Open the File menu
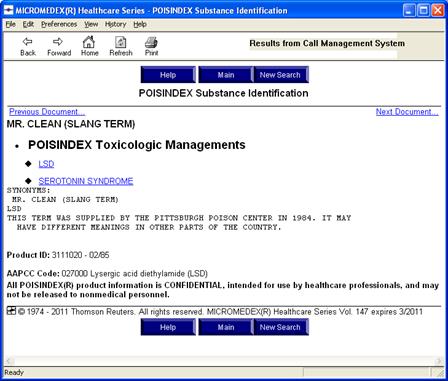Image resolution: width=448 pixels, height=381 pixels. click(x=11, y=24)
